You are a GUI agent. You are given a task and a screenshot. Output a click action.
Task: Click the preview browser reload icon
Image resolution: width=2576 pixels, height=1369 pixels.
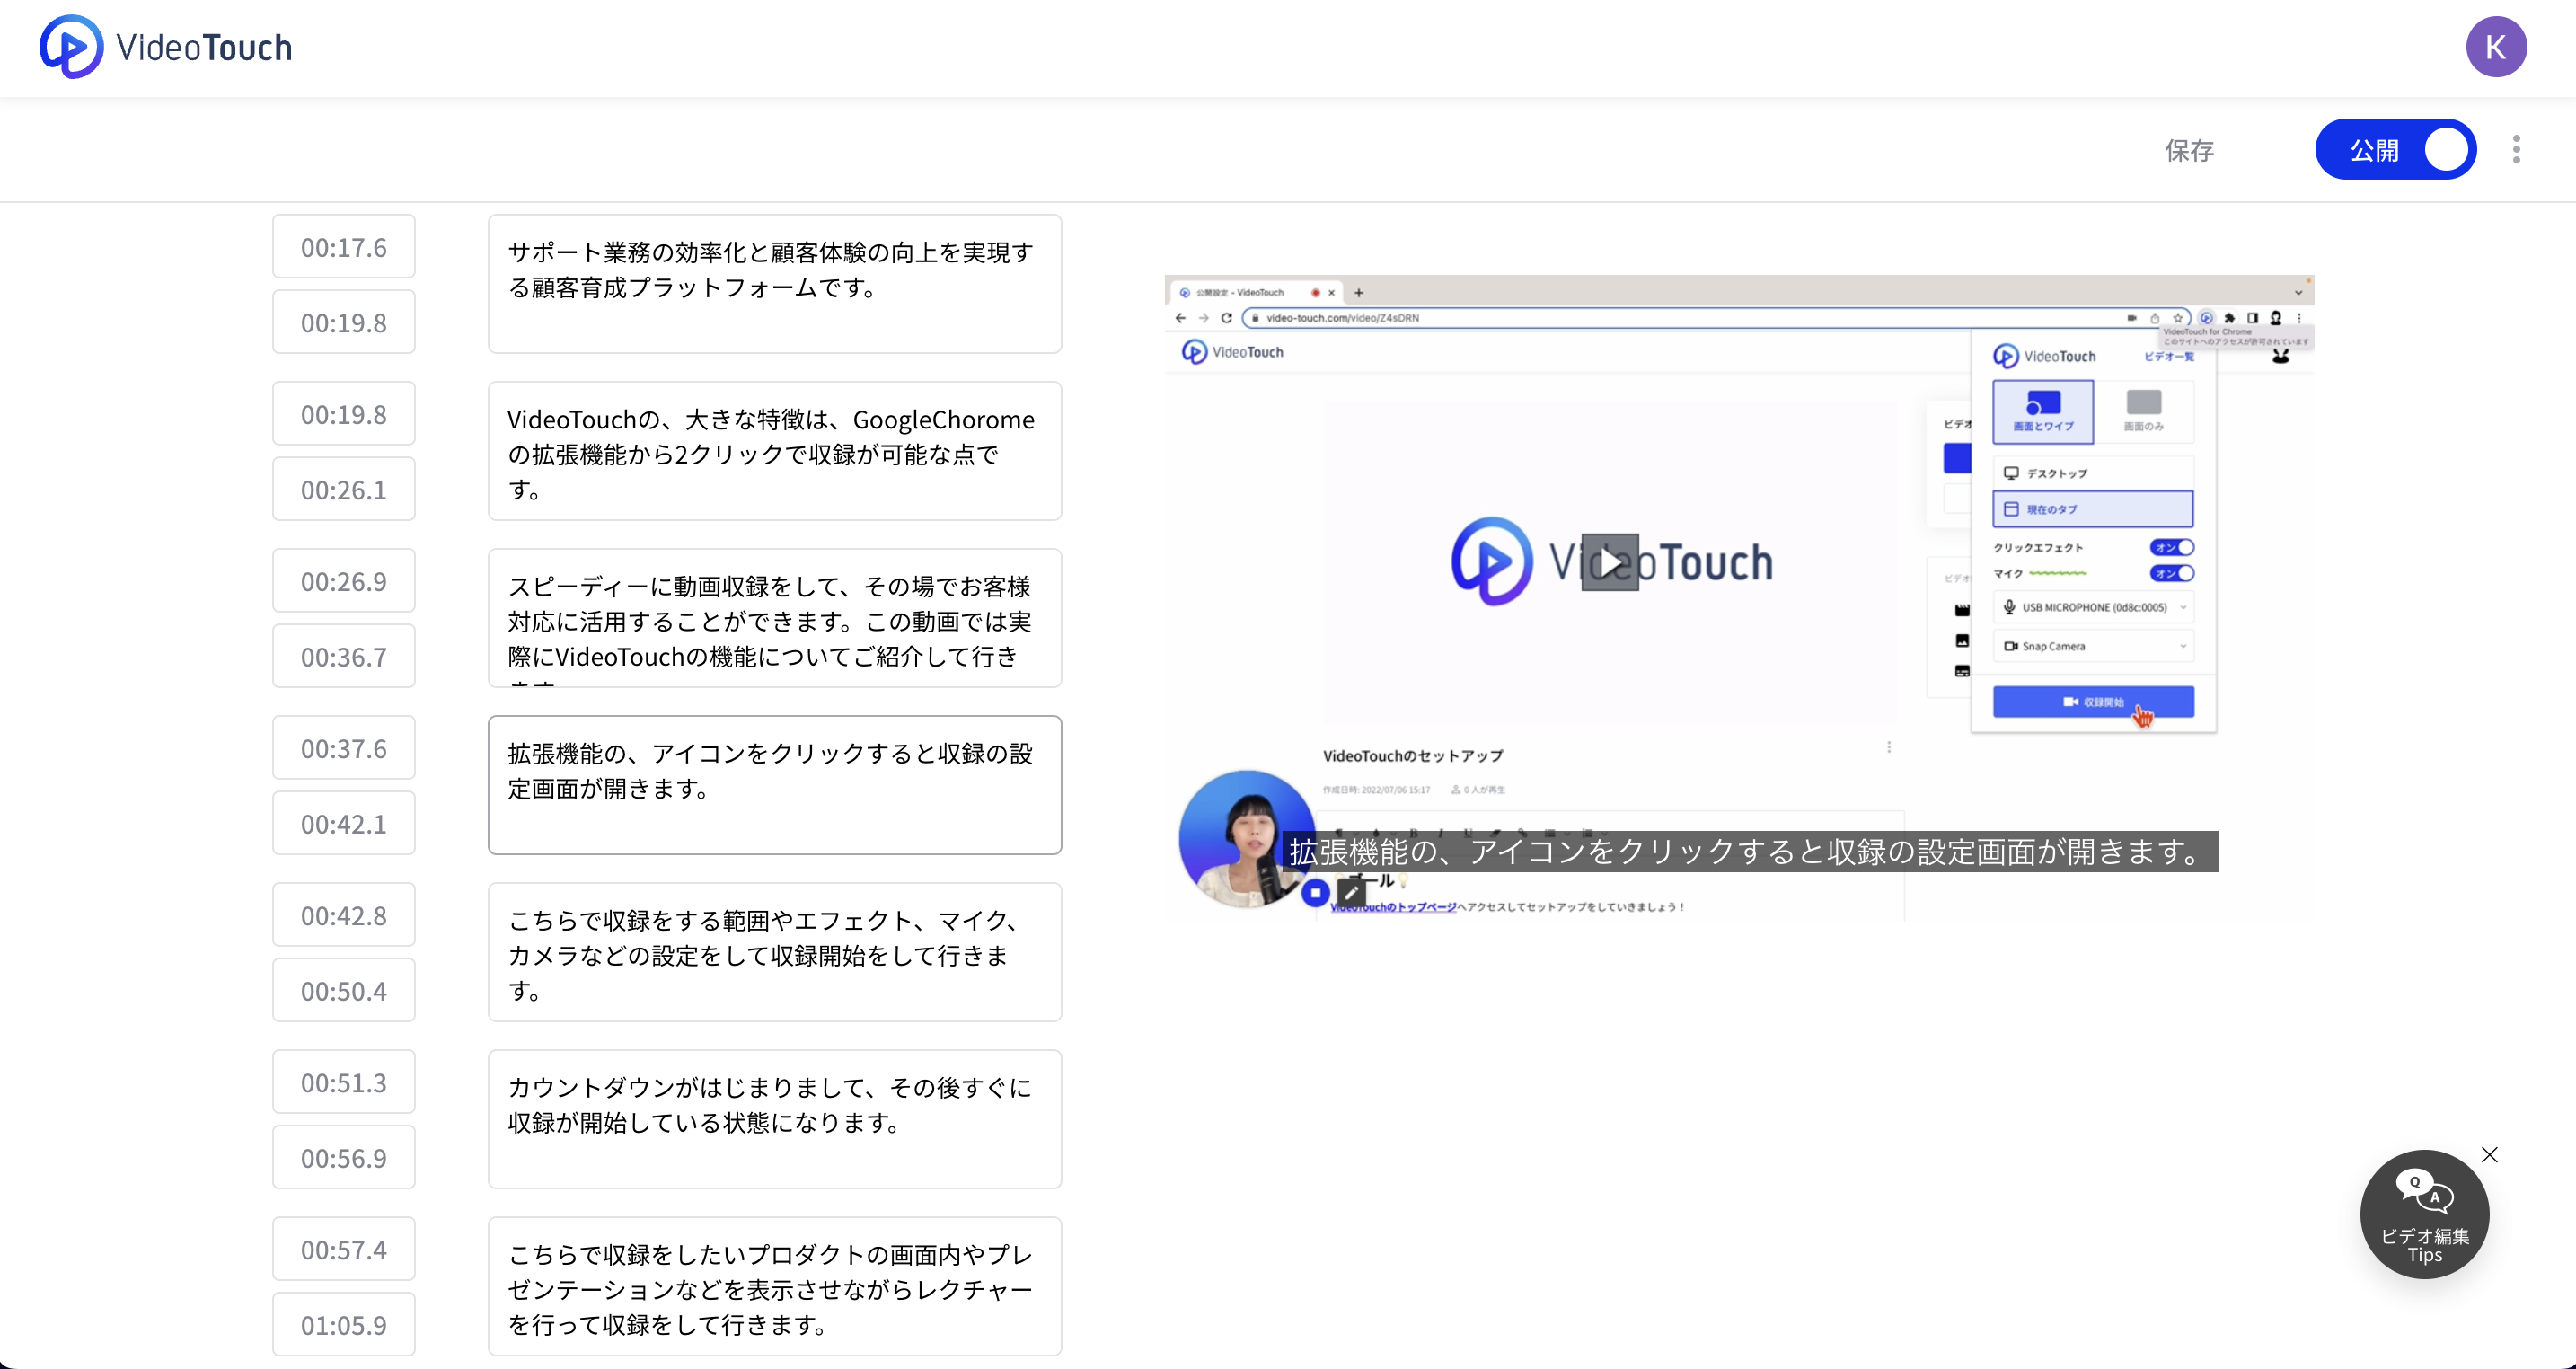1227,318
